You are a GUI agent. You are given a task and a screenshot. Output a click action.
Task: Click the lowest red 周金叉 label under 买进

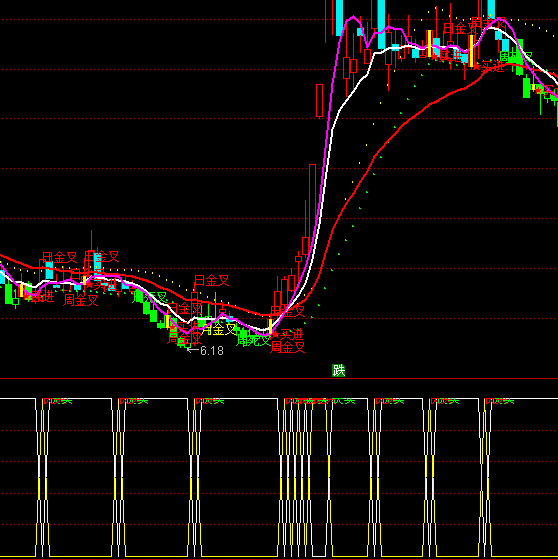point(287,347)
